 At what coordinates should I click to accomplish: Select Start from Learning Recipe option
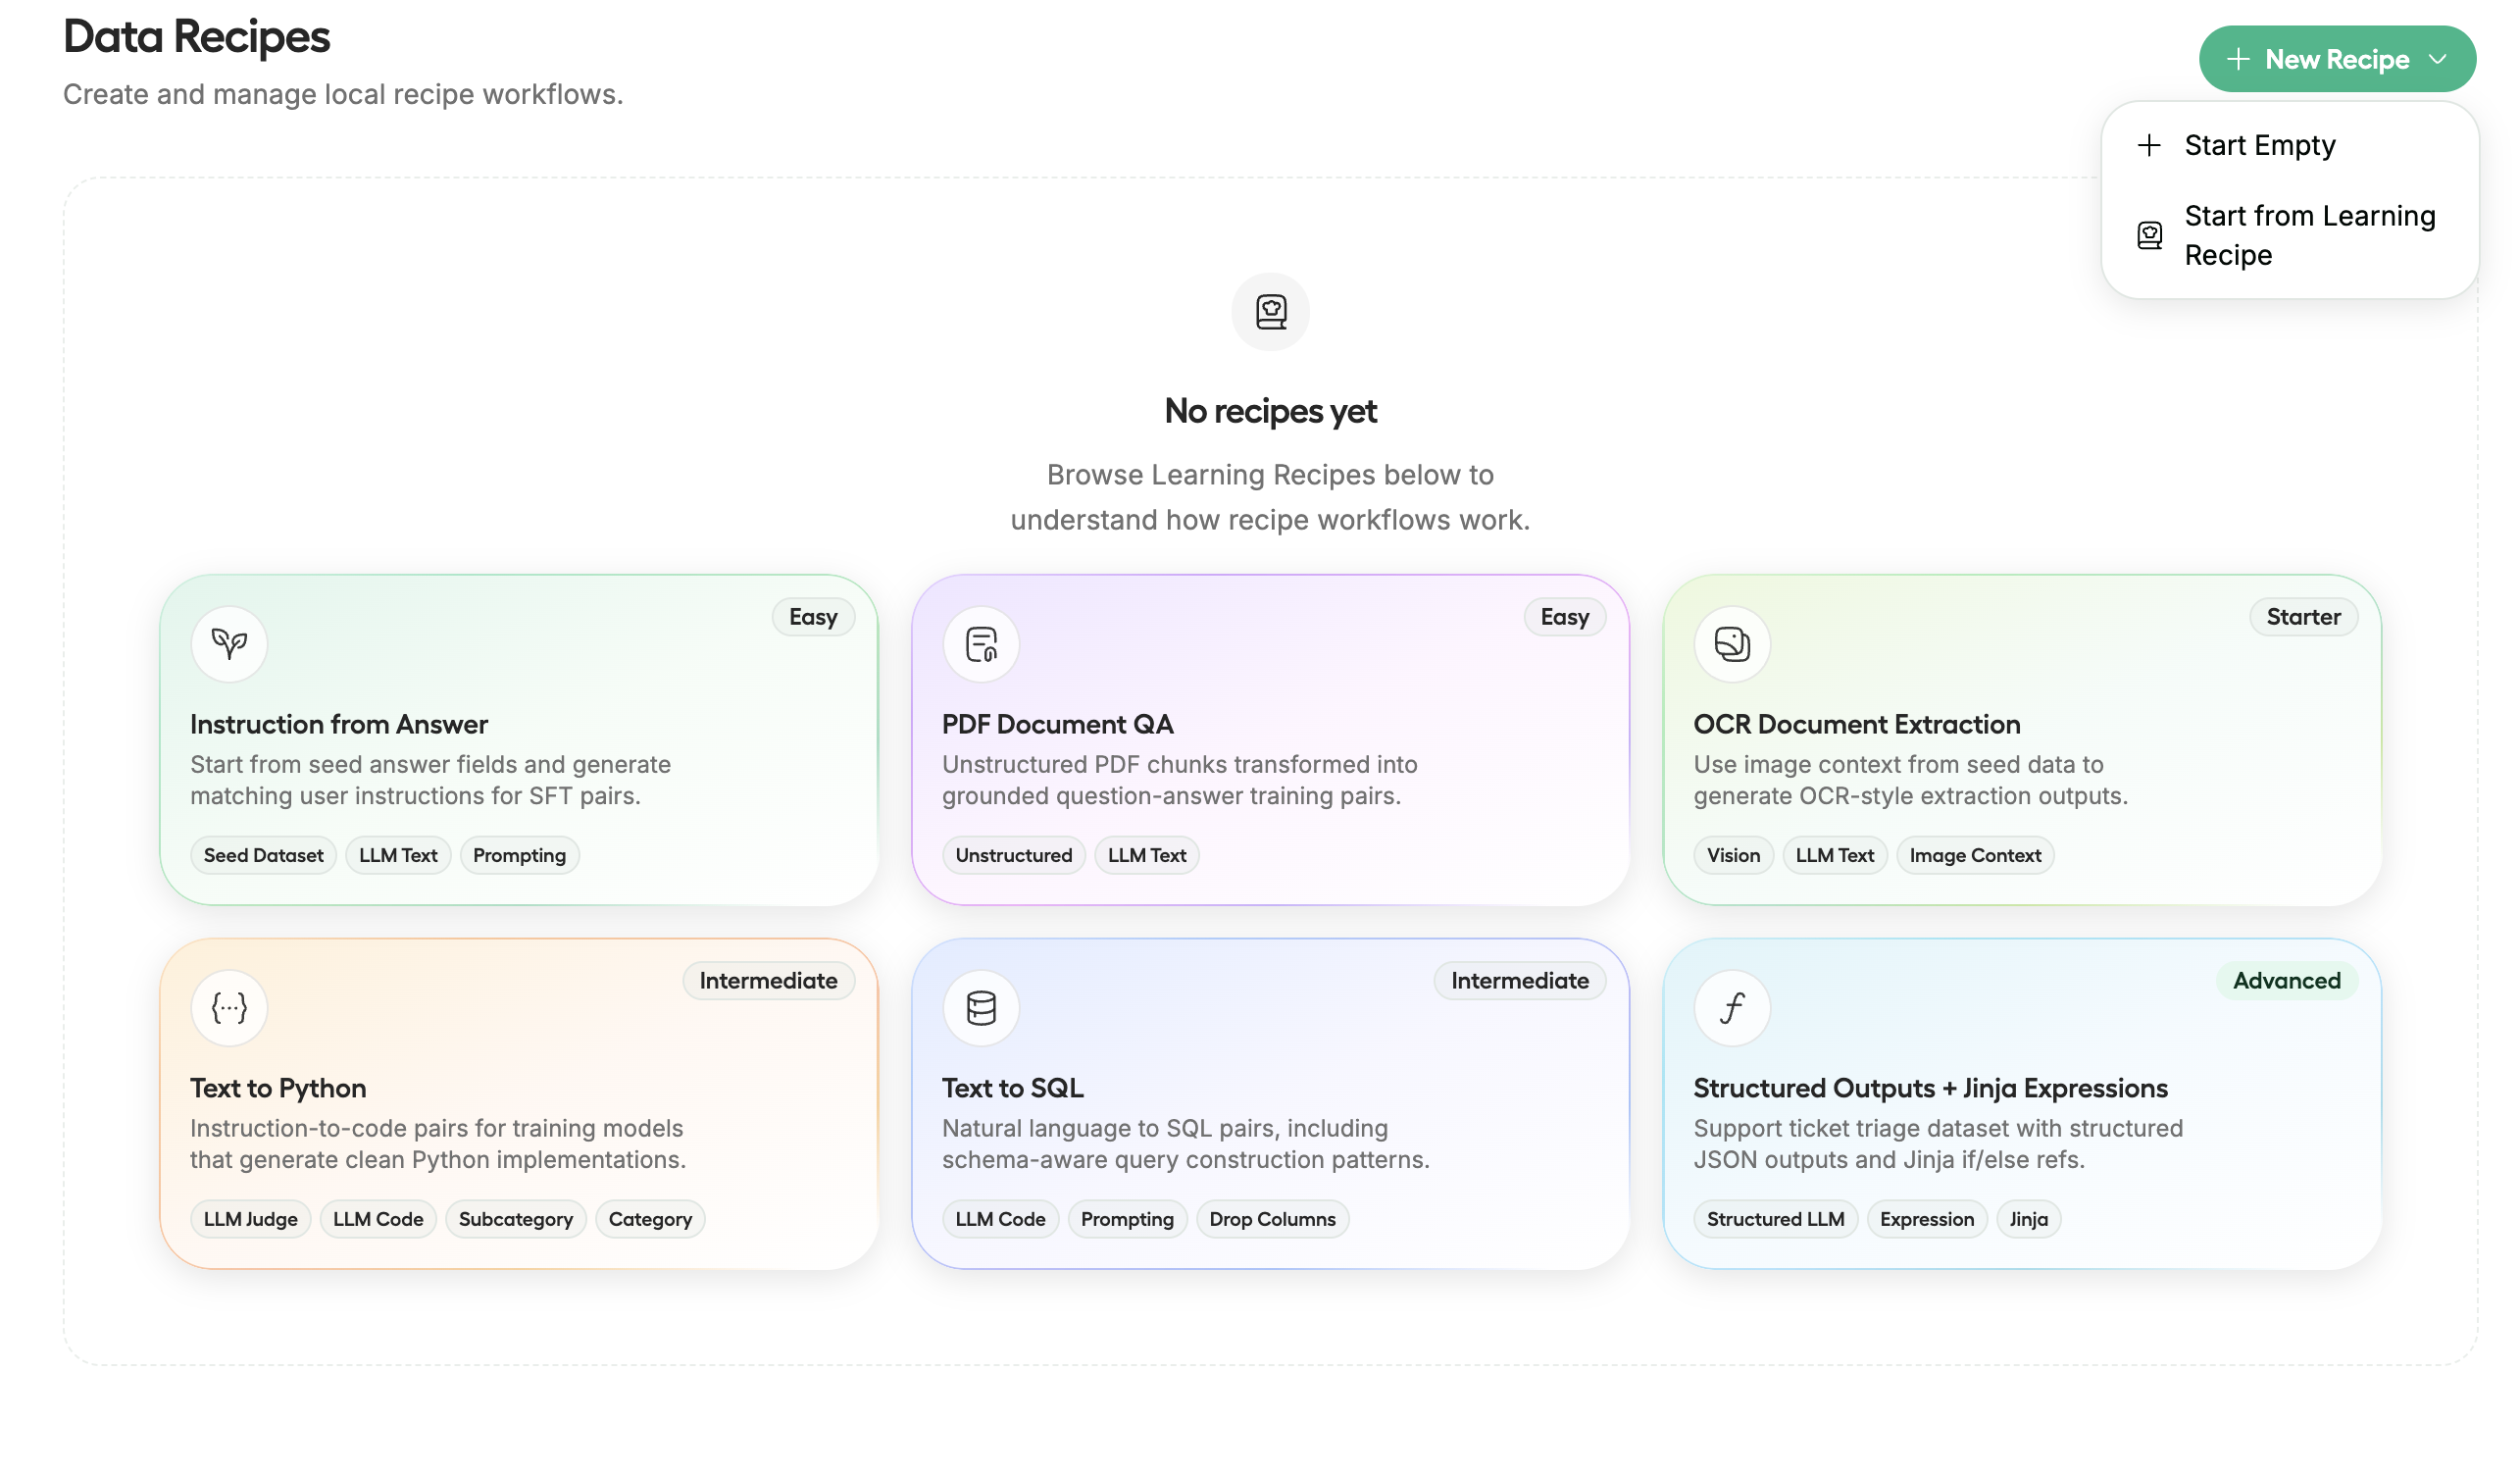[2308, 235]
